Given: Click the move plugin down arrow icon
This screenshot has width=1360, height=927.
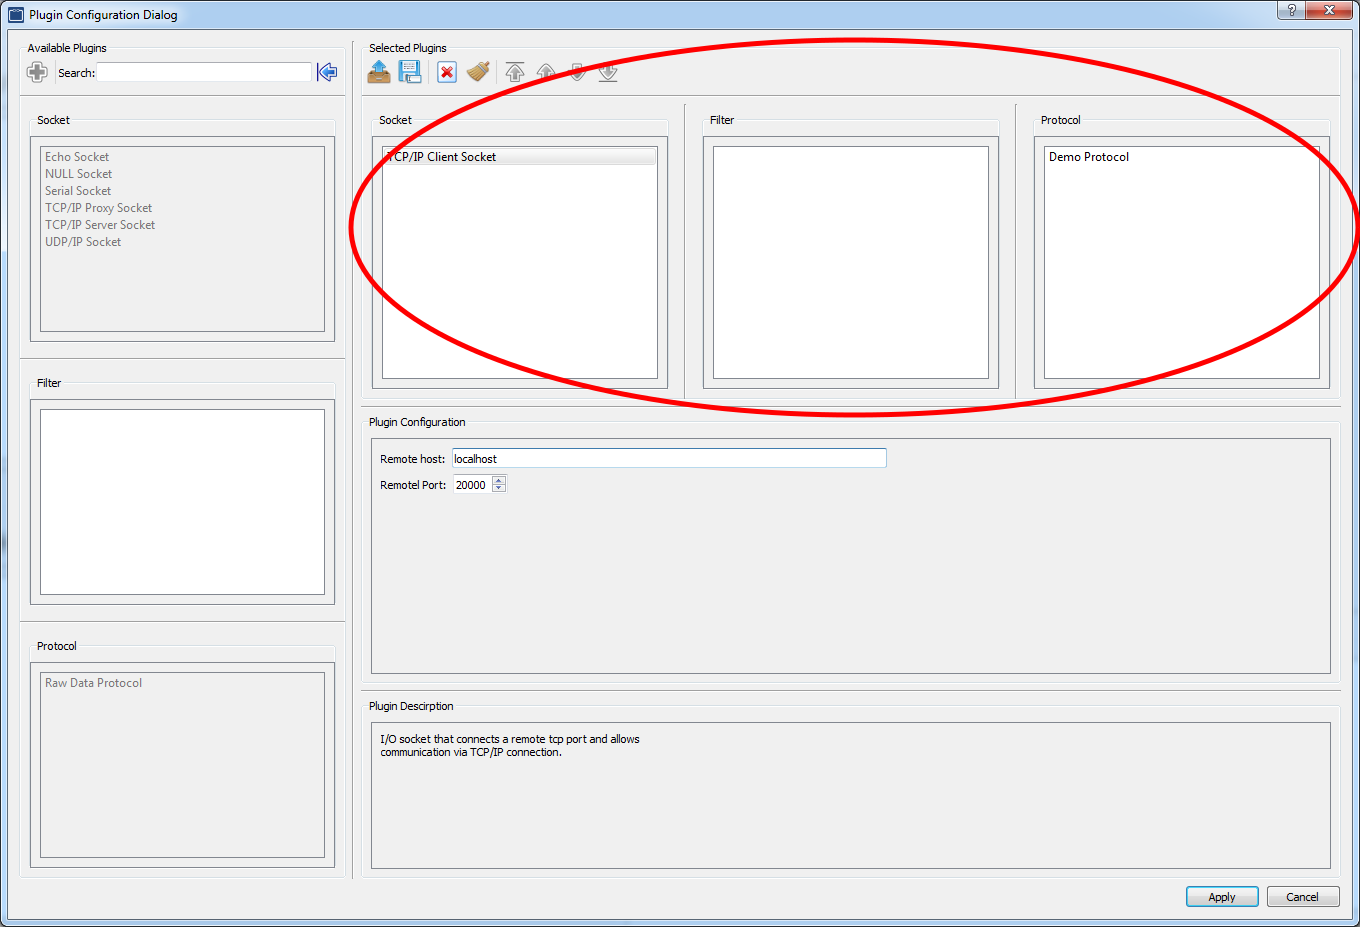Looking at the screenshot, I should click(x=577, y=71).
